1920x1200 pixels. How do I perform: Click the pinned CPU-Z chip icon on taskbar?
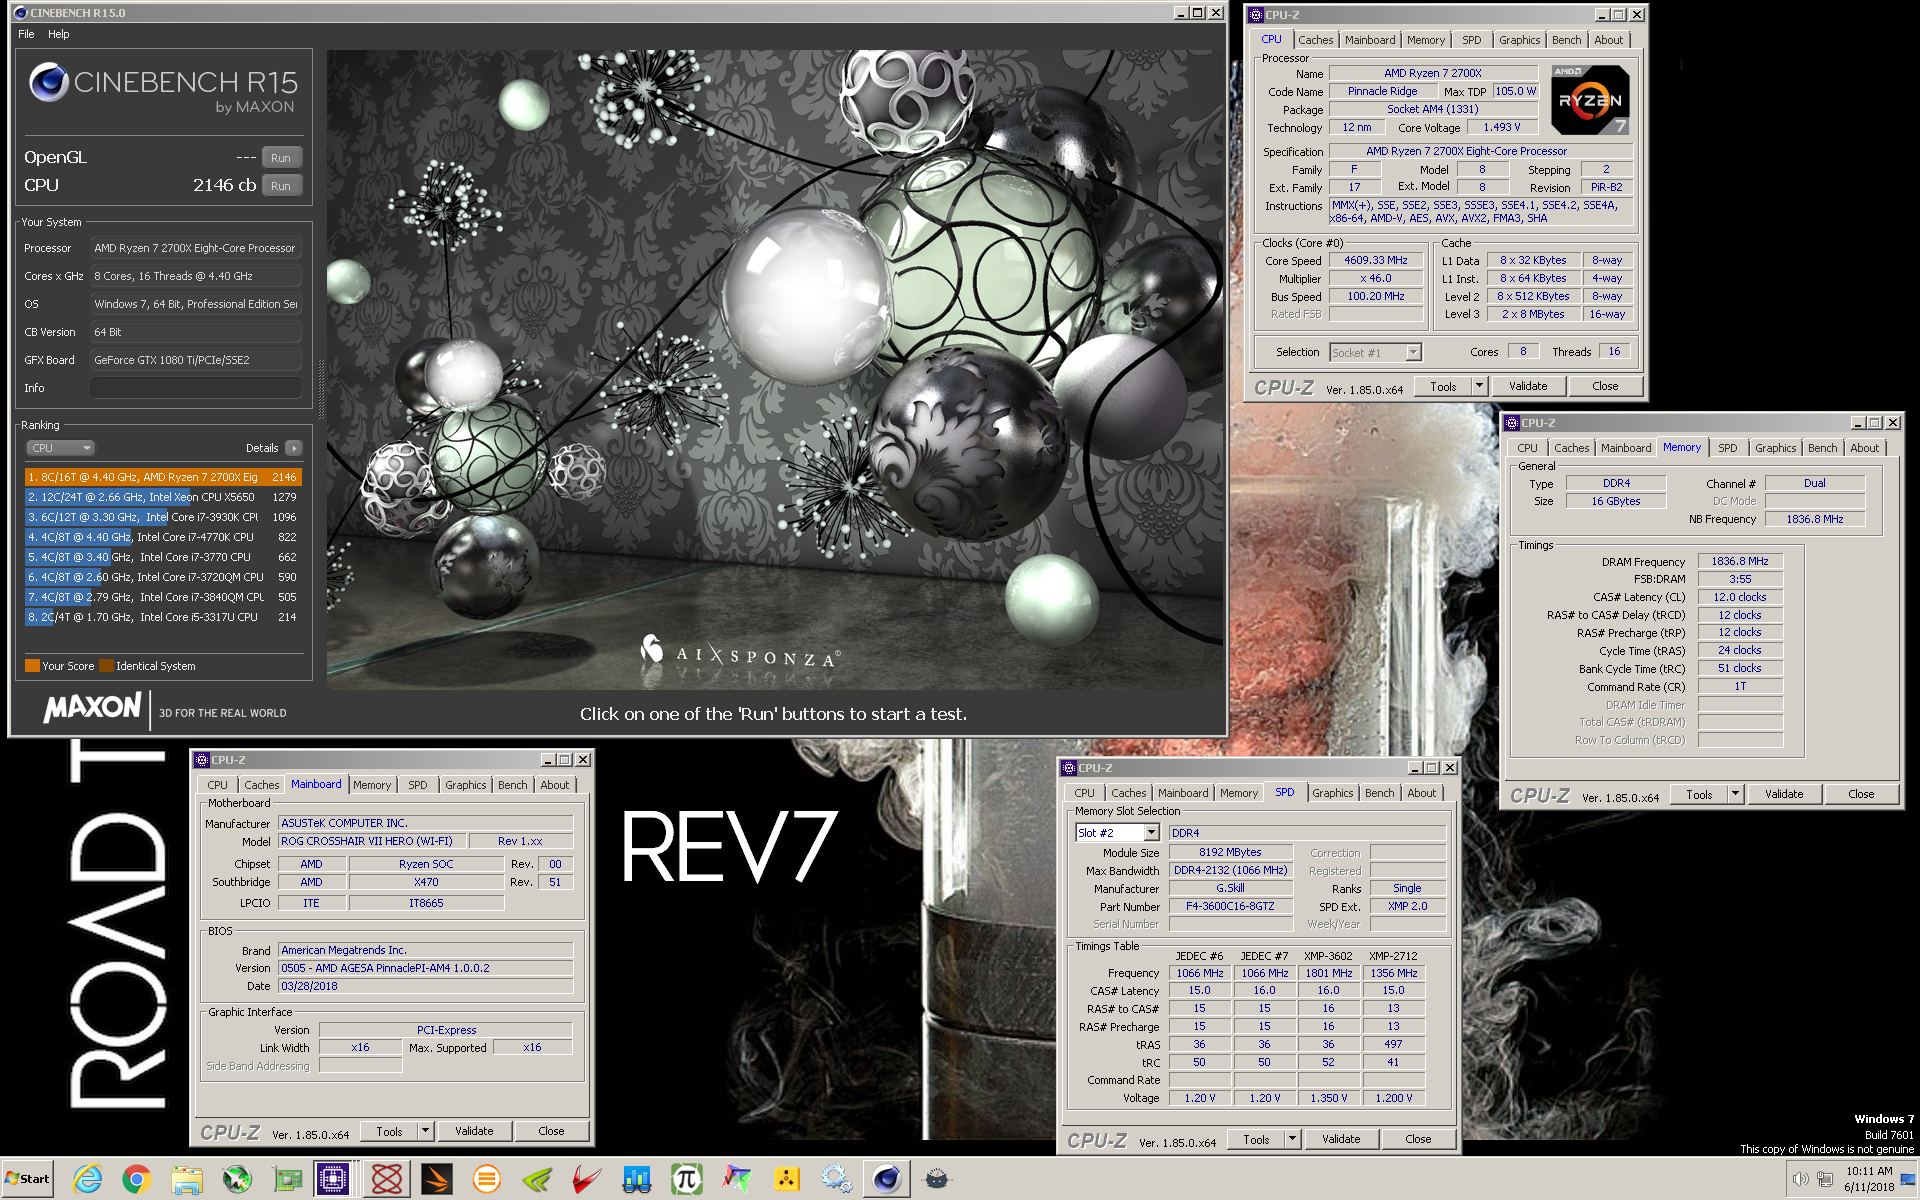[x=334, y=1179]
